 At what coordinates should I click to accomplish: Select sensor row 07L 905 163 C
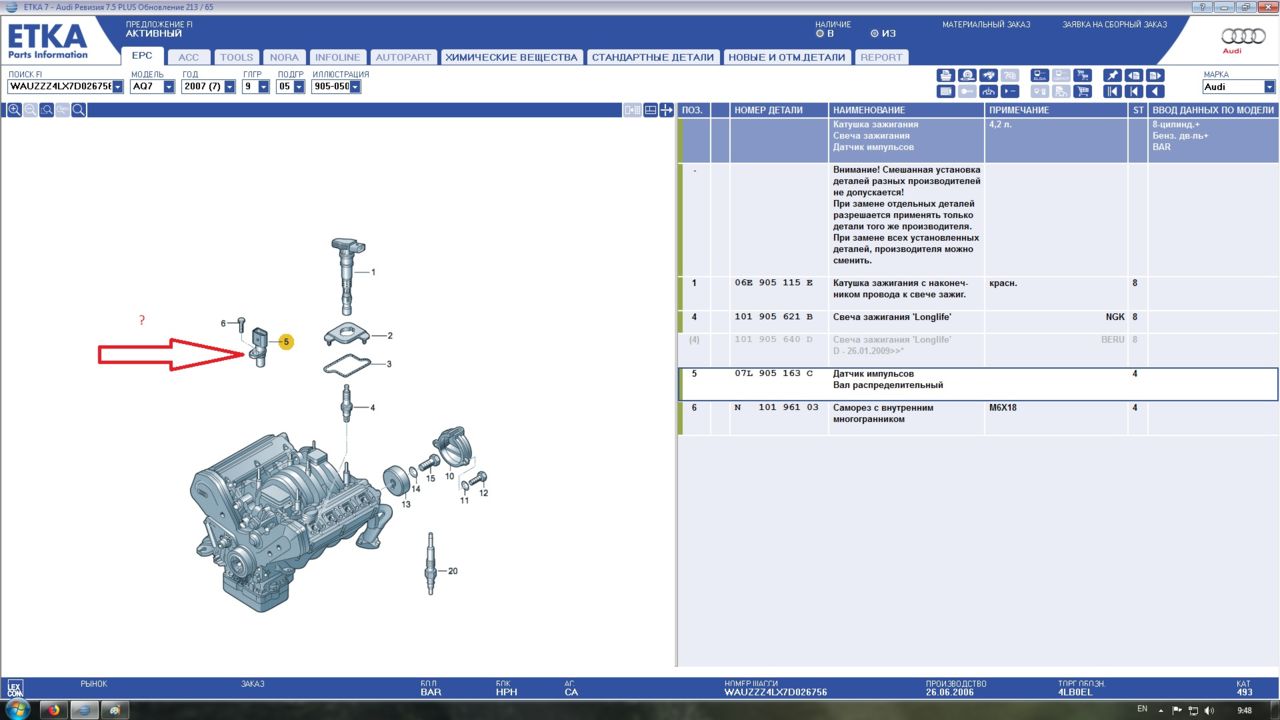point(978,383)
